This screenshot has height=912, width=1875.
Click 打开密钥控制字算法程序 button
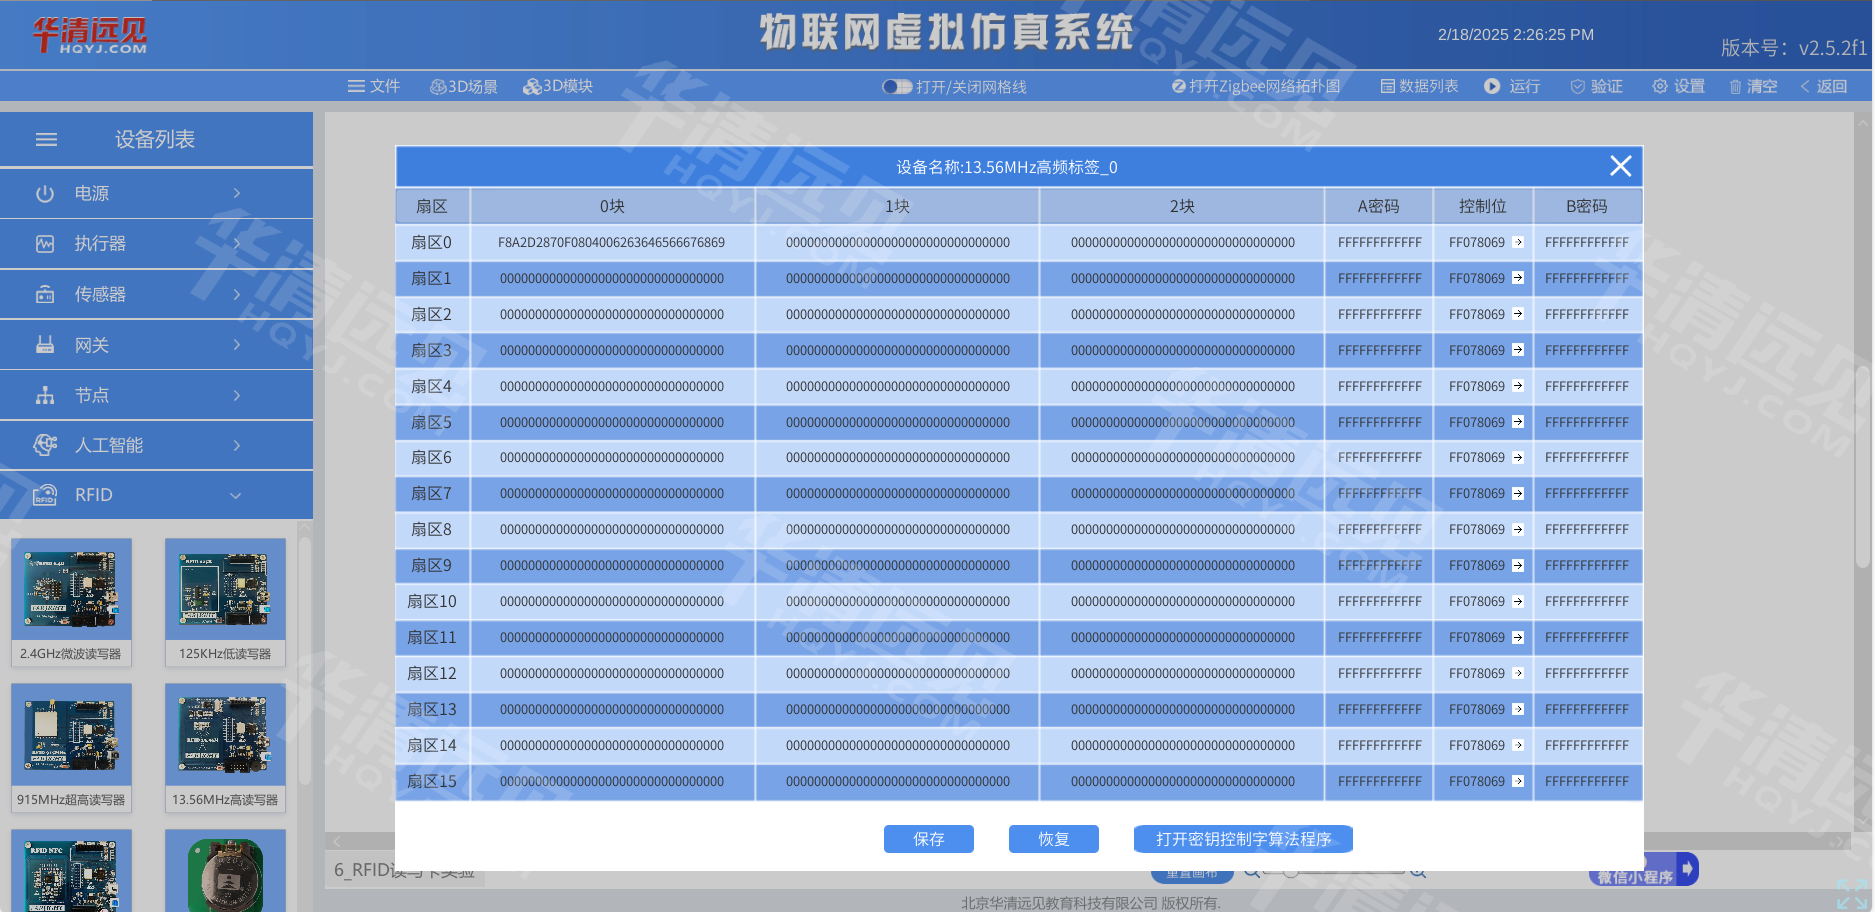pos(1242,839)
